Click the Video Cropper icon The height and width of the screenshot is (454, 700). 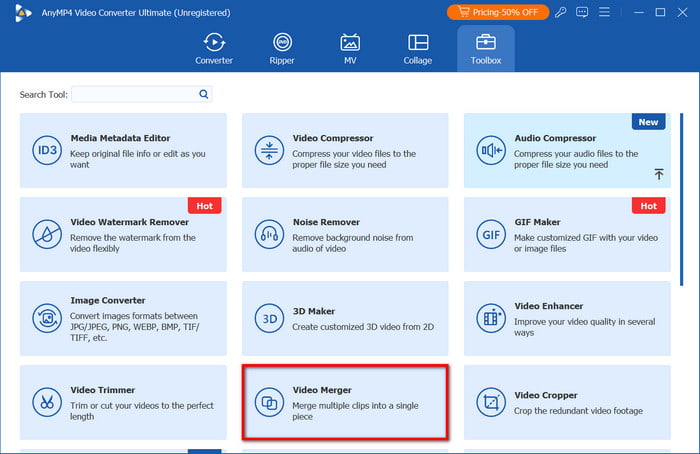pyautogui.click(x=491, y=402)
